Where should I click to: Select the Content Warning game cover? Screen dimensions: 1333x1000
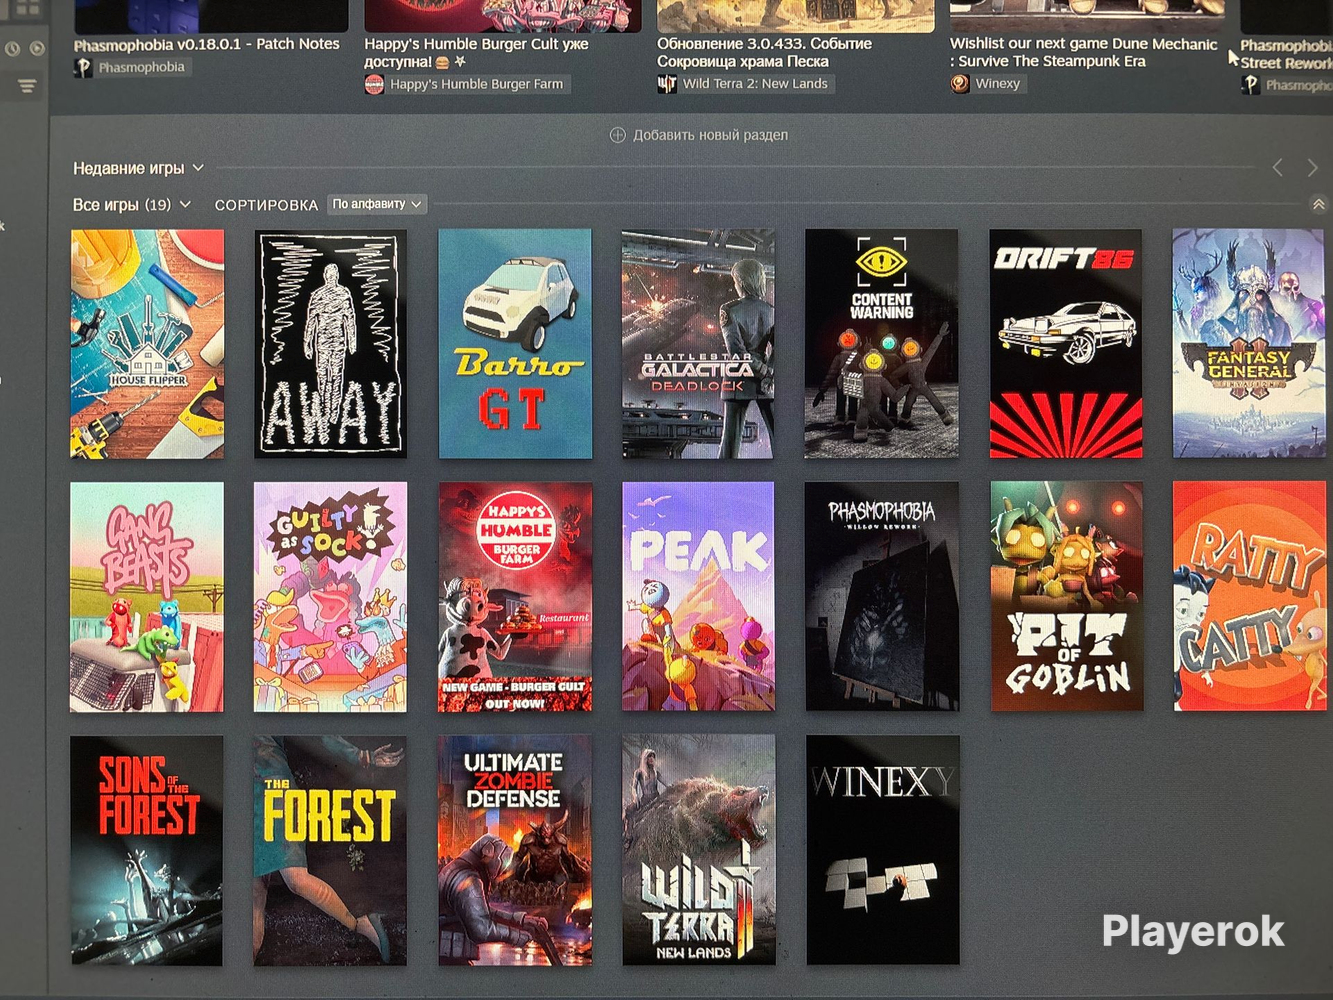click(x=882, y=344)
